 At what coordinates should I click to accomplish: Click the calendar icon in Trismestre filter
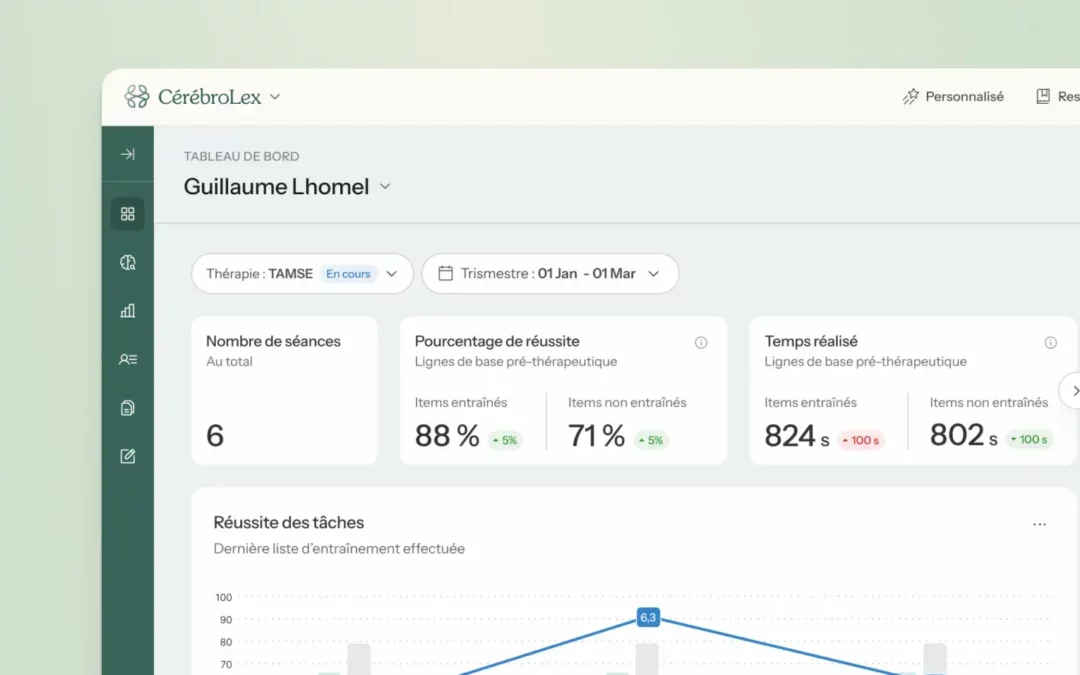point(446,273)
